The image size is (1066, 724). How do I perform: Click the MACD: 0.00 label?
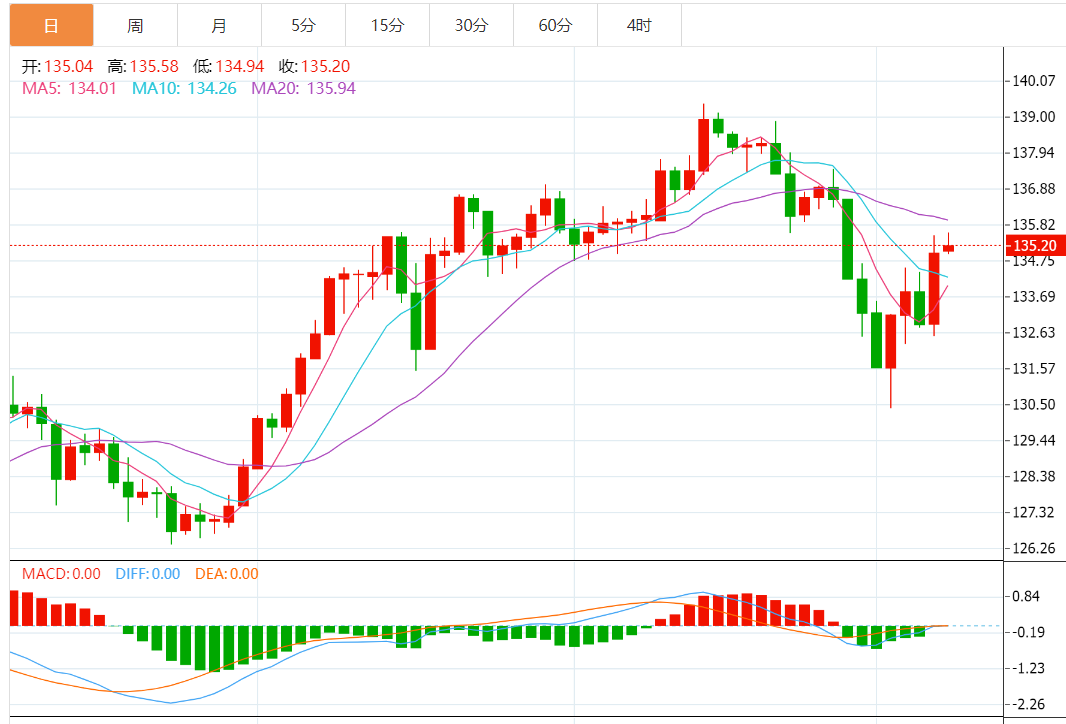61,574
